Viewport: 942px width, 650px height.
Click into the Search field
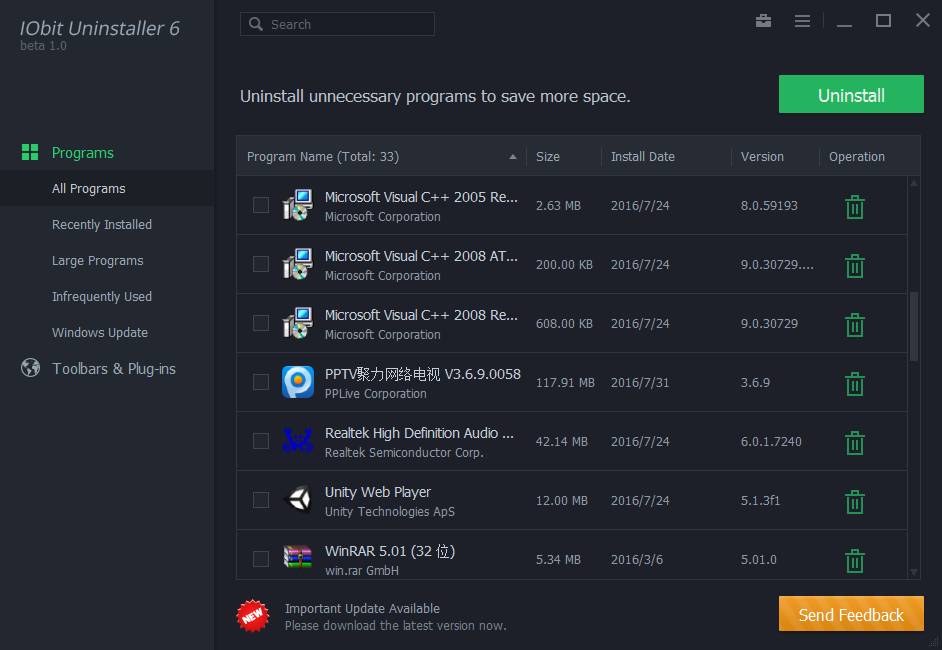345,24
